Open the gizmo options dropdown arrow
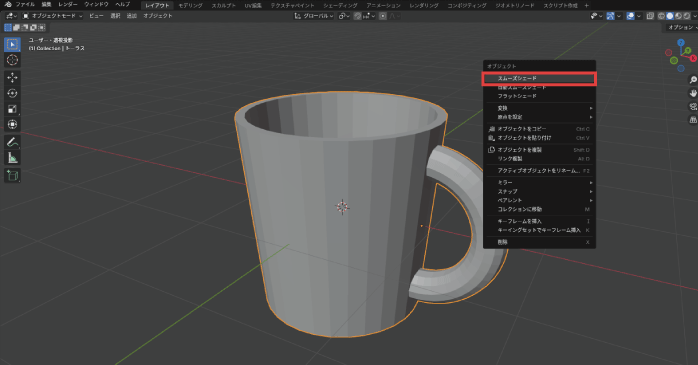This screenshot has width=698, height=365. tap(619, 16)
